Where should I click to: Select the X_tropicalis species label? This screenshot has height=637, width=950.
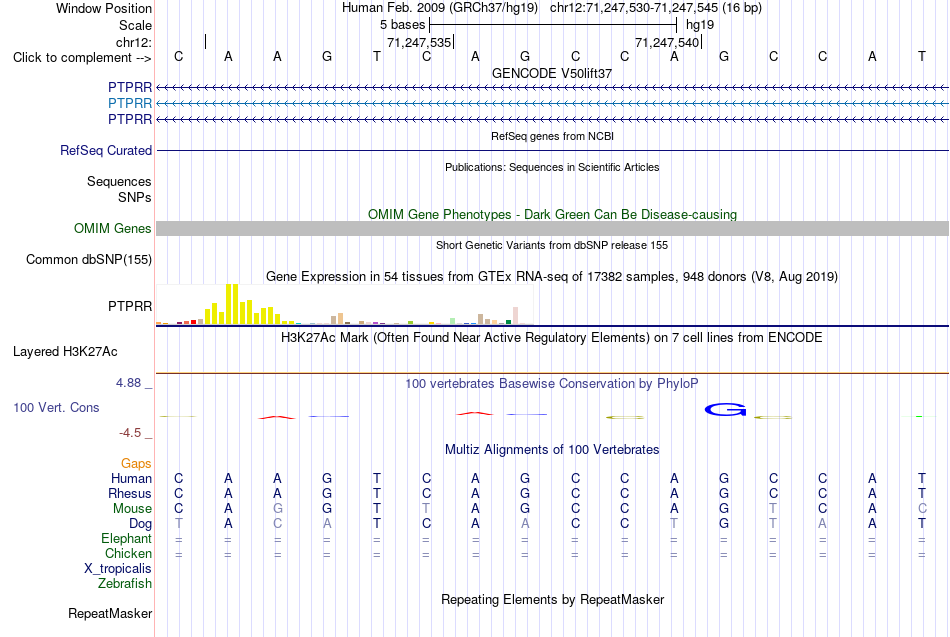(x=118, y=569)
